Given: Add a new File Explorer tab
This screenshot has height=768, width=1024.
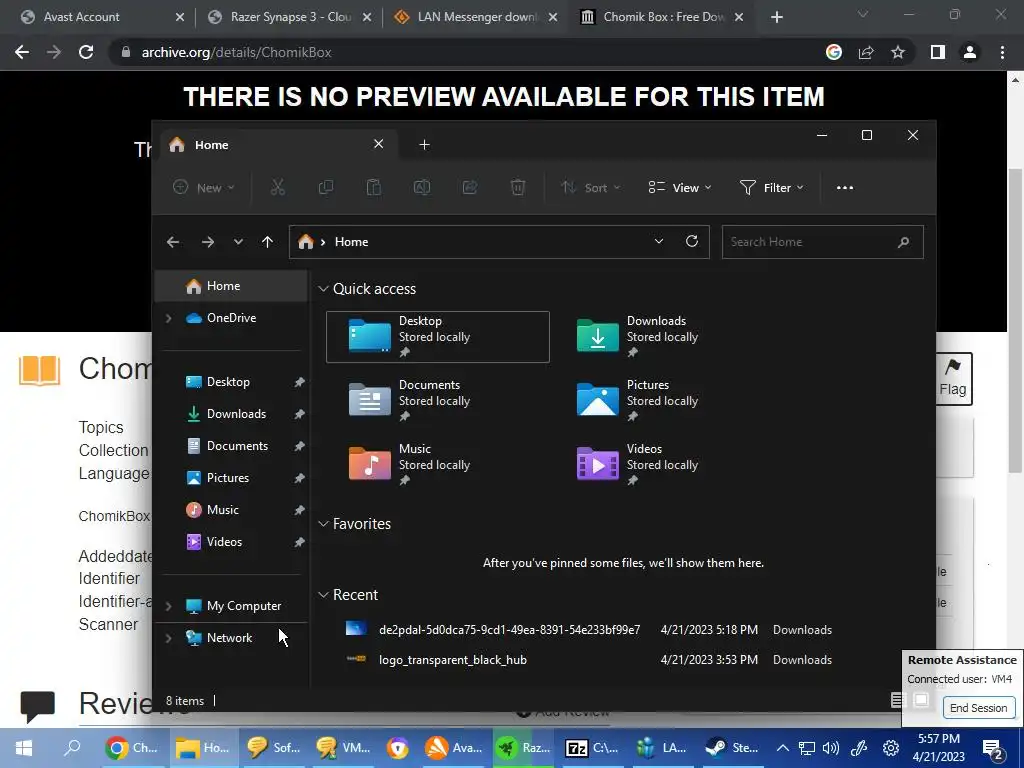Looking at the screenshot, I should [x=424, y=145].
